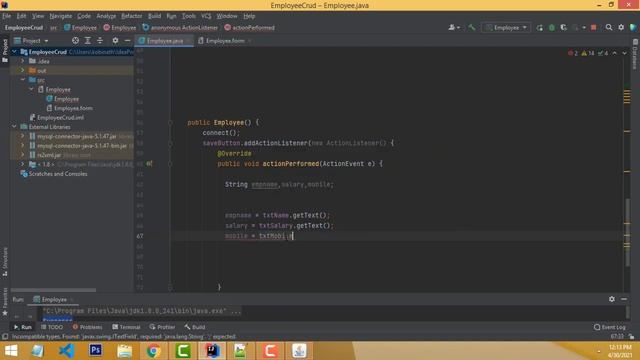Expand the out folder

tap(23, 71)
